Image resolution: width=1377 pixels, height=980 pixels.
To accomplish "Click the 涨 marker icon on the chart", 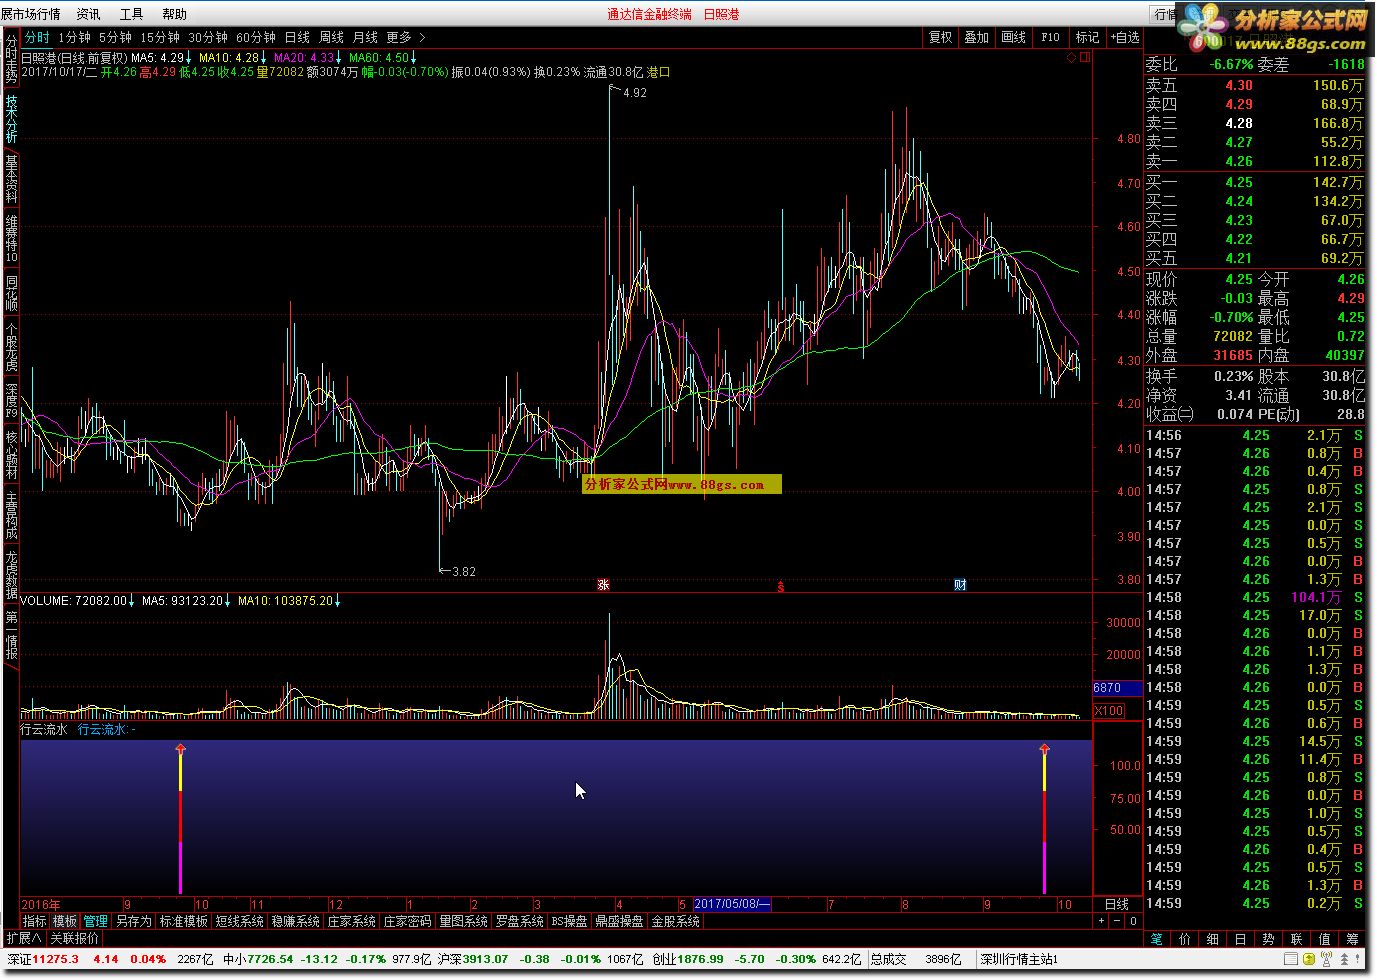I will (x=603, y=585).
